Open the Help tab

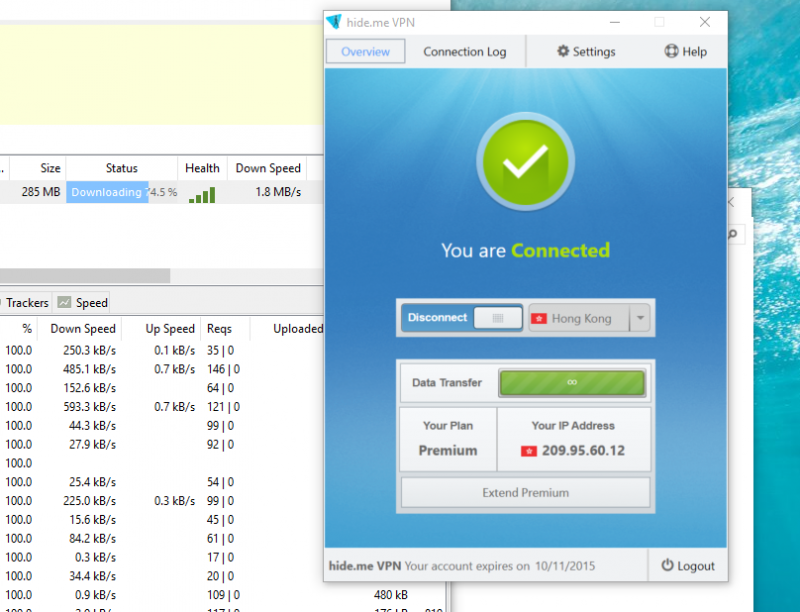tap(686, 52)
